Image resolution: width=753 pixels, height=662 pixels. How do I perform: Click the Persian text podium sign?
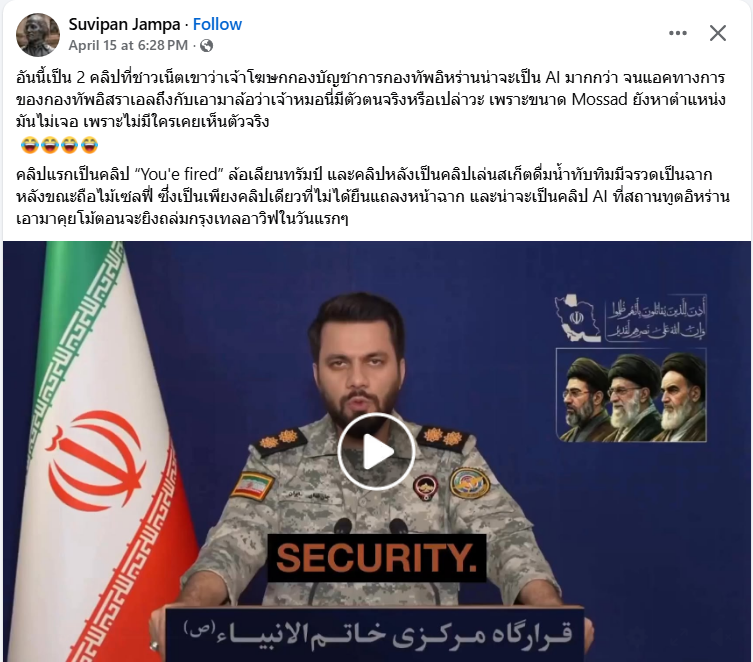tap(375, 635)
